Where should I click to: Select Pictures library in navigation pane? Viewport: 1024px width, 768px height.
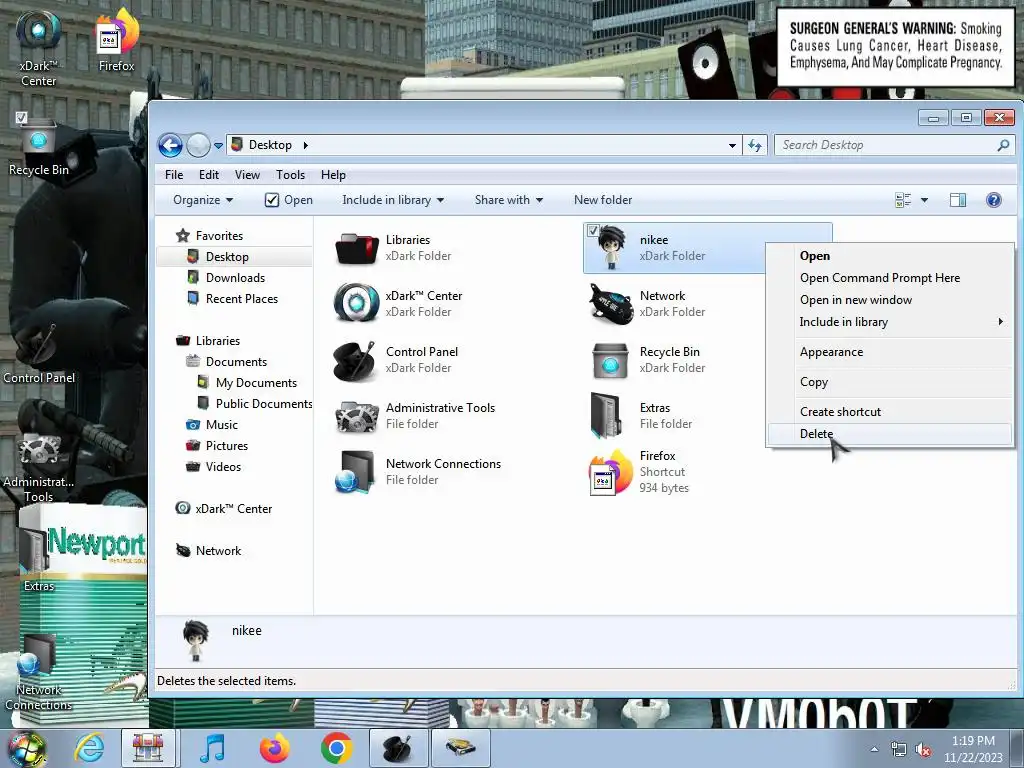[x=217, y=445]
